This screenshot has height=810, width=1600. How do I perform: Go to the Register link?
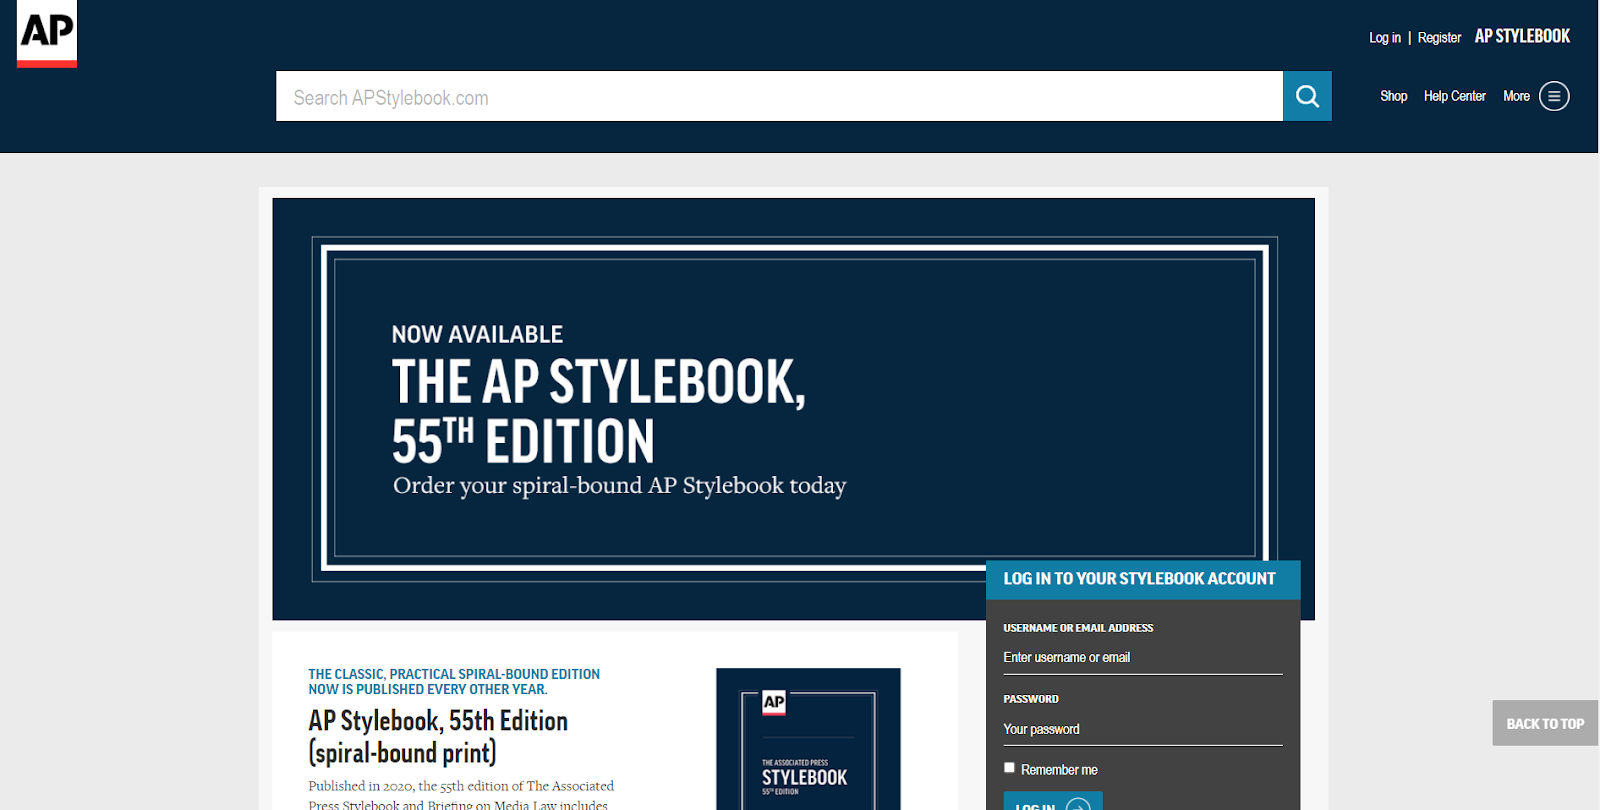(1439, 38)
